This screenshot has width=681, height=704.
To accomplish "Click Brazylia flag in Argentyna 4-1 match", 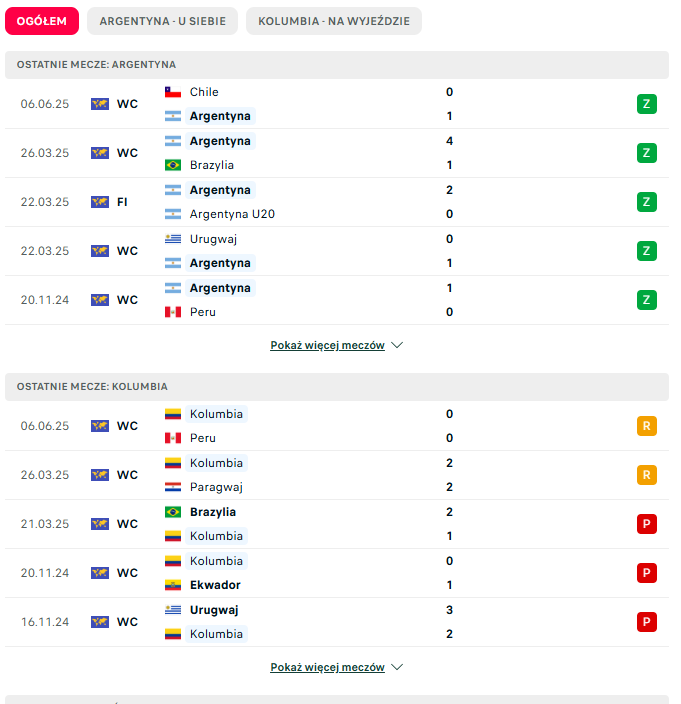I will tap(173, 165).
